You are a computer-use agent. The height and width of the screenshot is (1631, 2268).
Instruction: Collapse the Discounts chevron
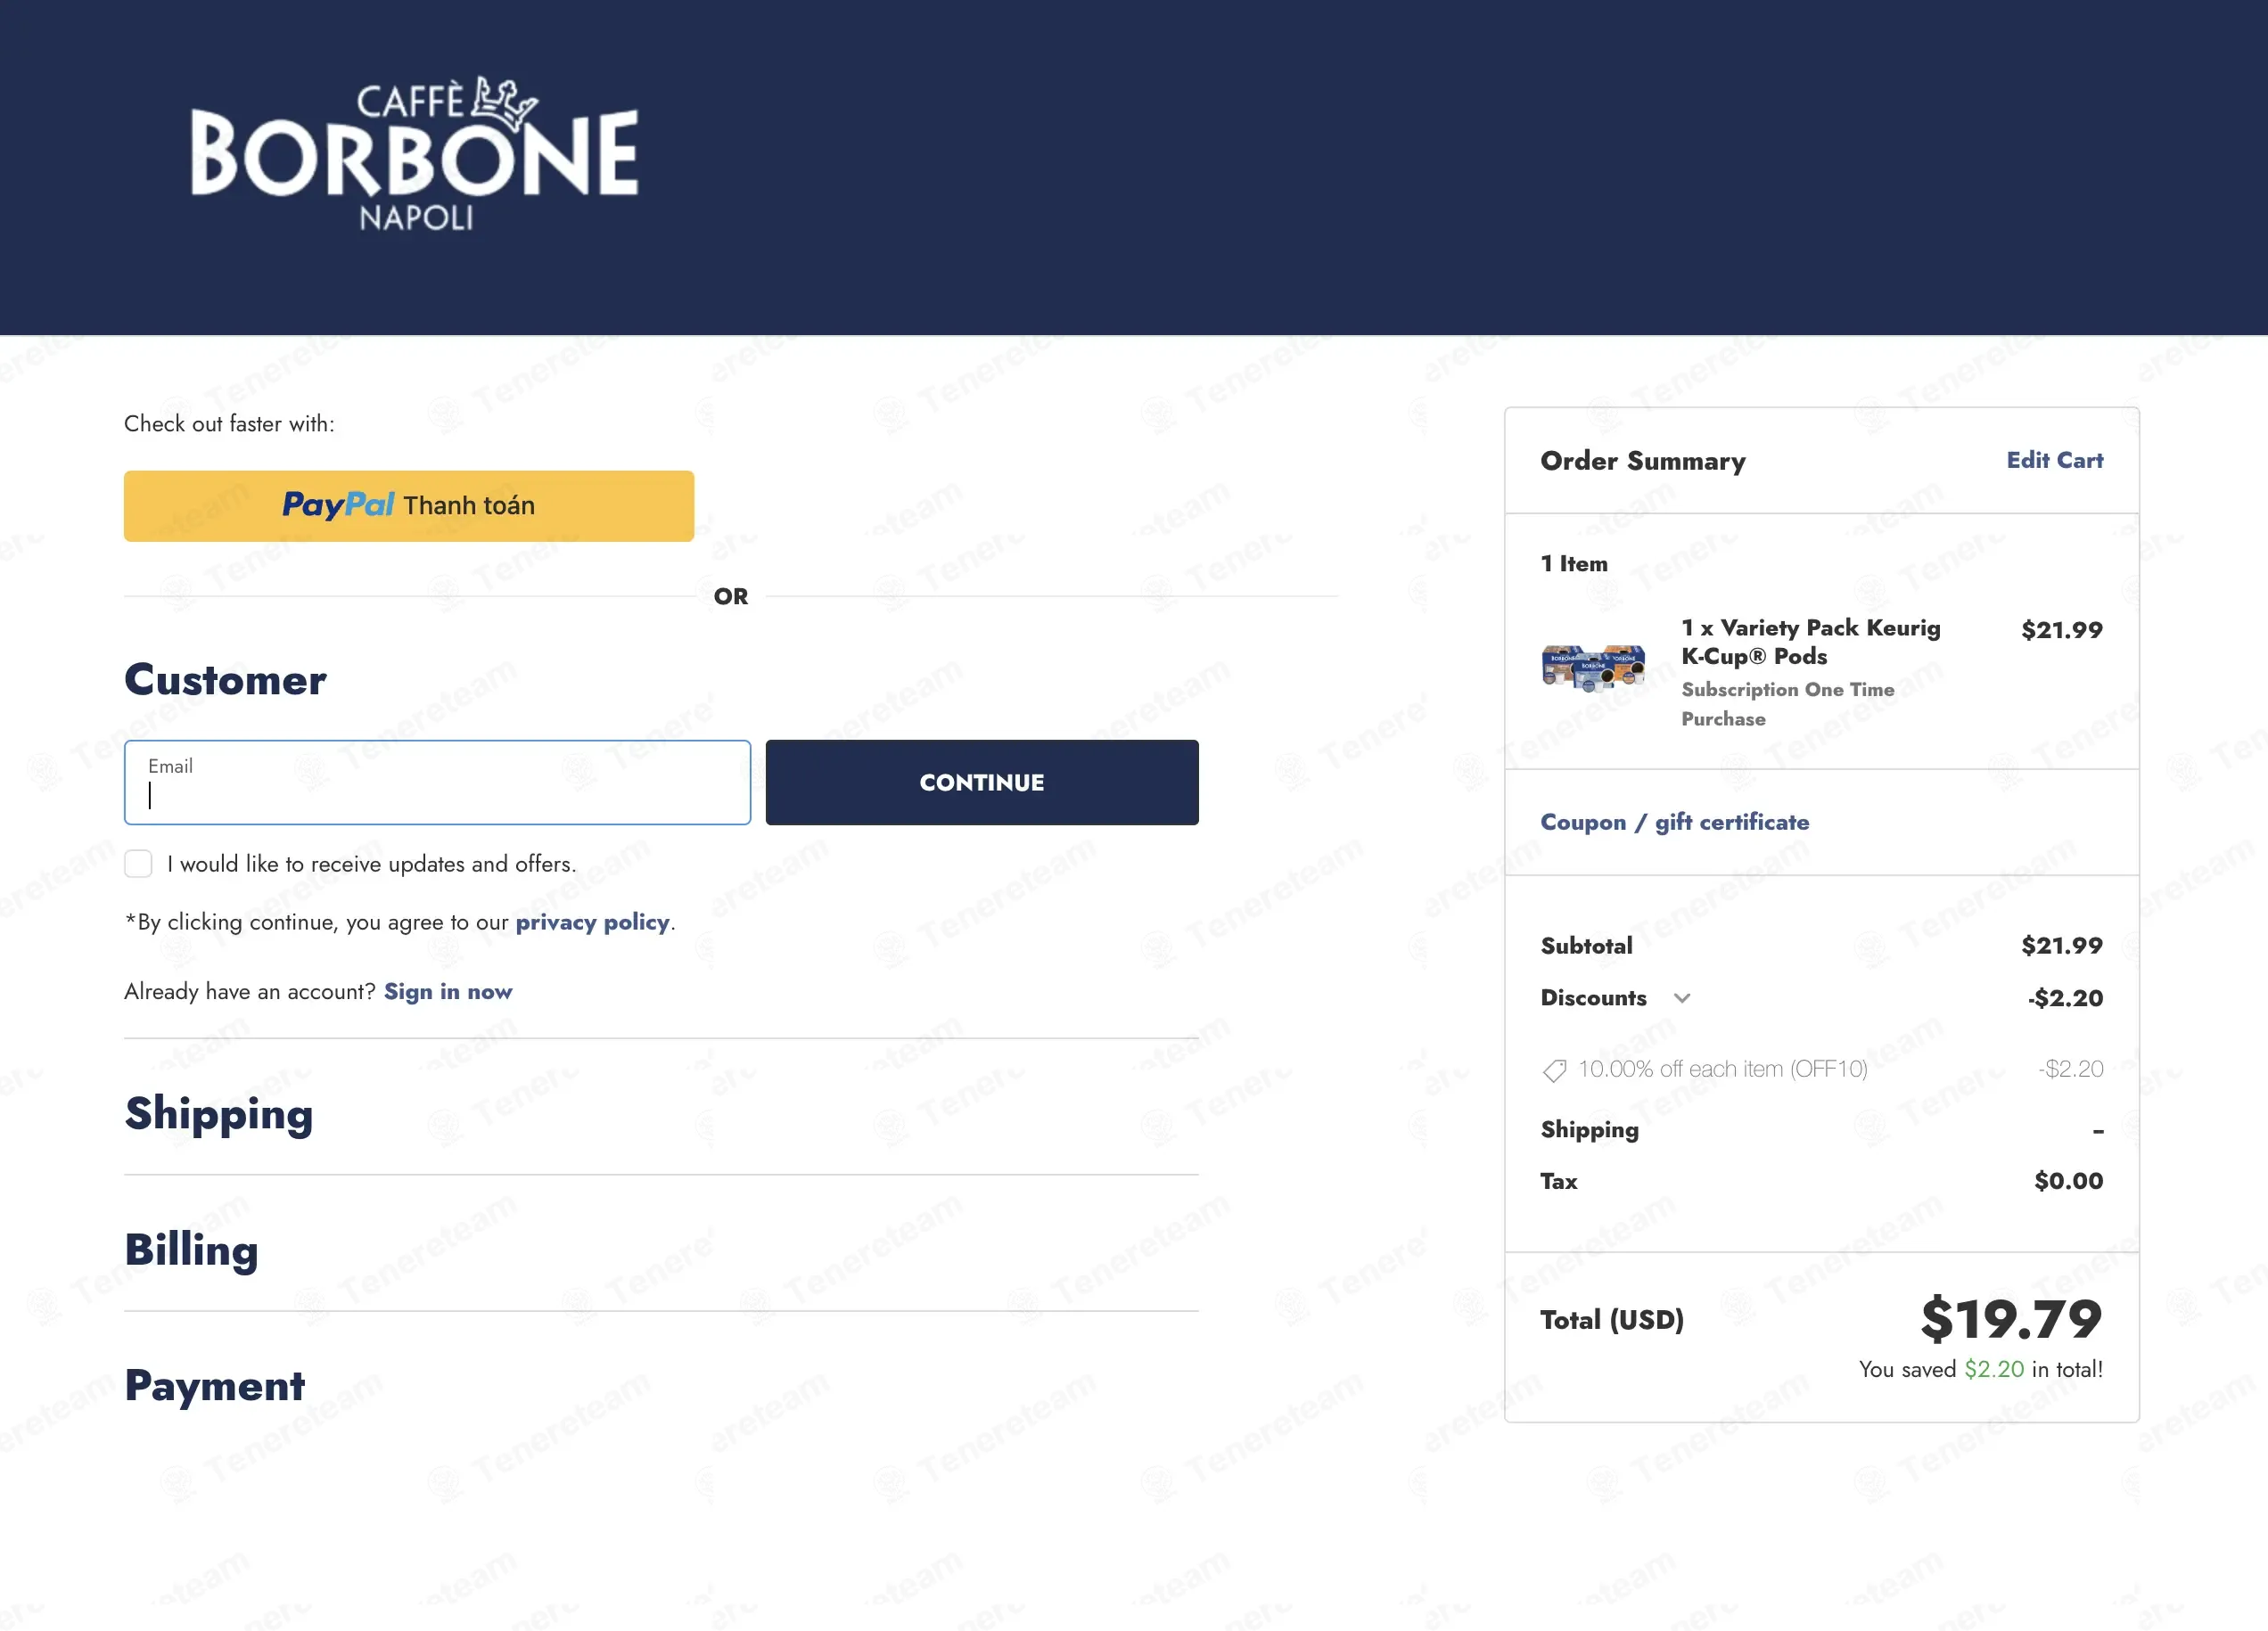coord(1682,998)
